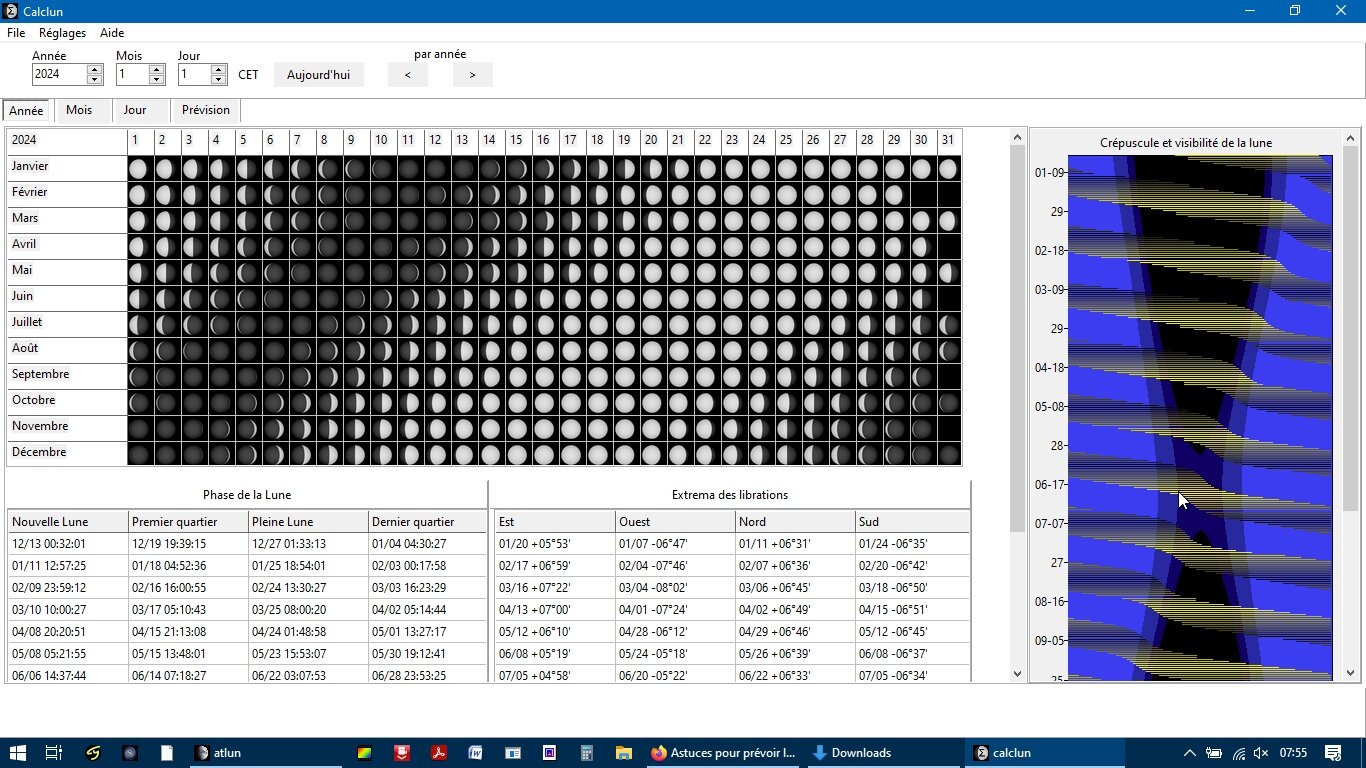The height and width of the screenshot is (768, 1366).
Task: Select moon phase icon for Mai day 15
Action: coord(516,272)
